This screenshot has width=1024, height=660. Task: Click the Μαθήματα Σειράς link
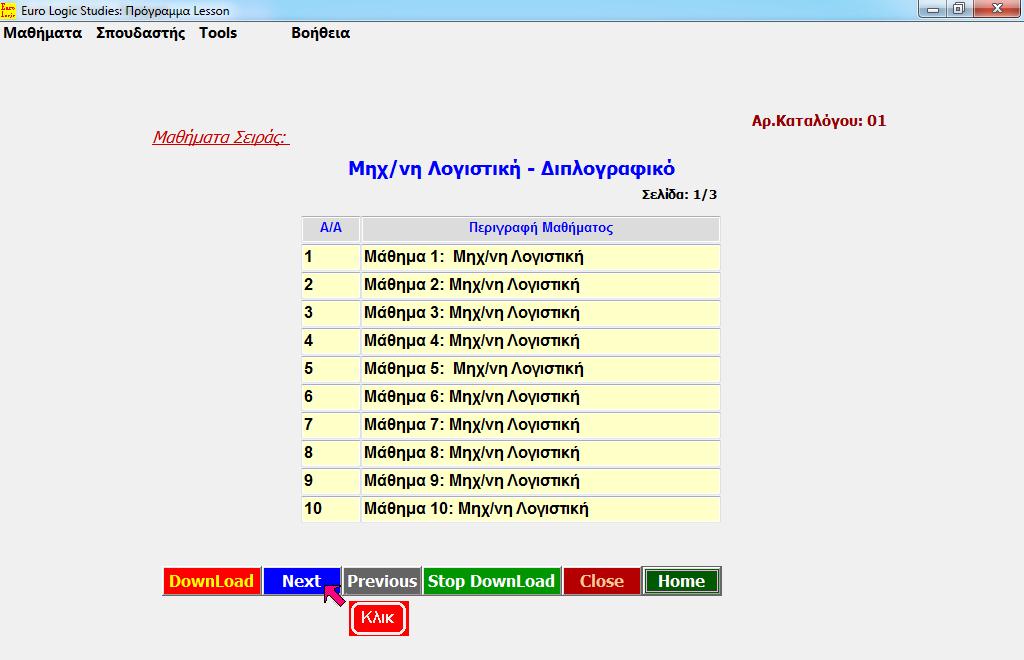[x=220, y=137]
